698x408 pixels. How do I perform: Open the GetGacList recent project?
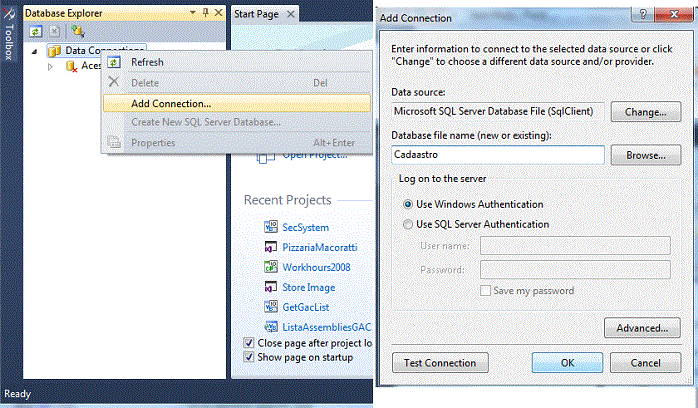pyautogui.click(x=305, y=307)
